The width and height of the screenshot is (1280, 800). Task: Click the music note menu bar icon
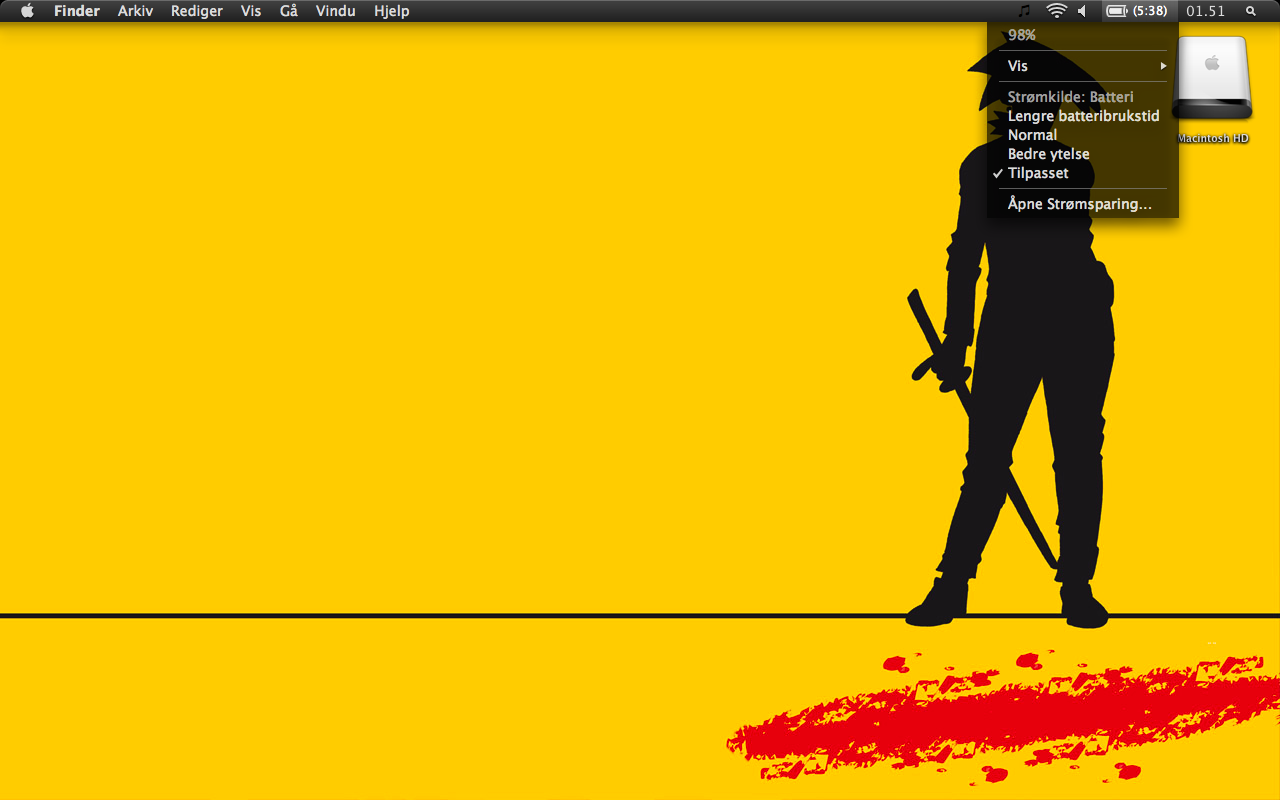[x=1024, y=11]
